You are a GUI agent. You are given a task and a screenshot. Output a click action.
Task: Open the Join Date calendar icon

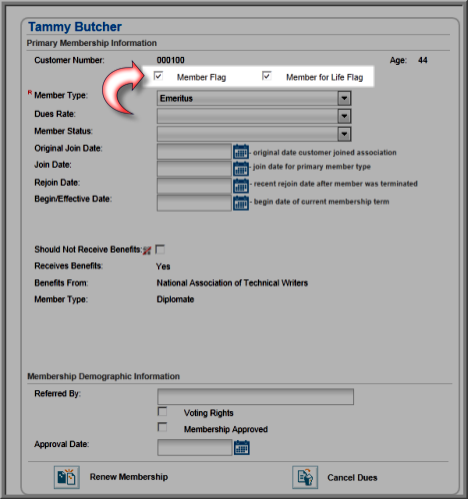click(x=241, y=169)
